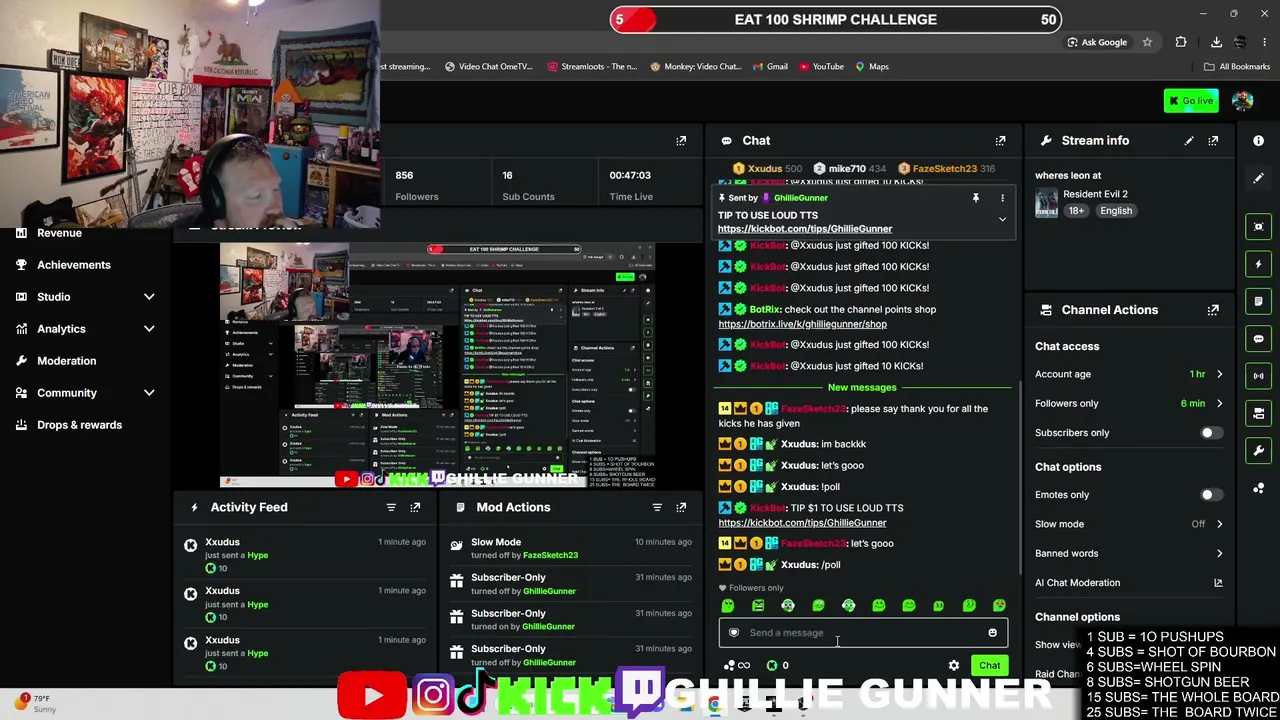Click the stream preview thumbnail
1280x720 pixels.
click(x=437, y=364)
